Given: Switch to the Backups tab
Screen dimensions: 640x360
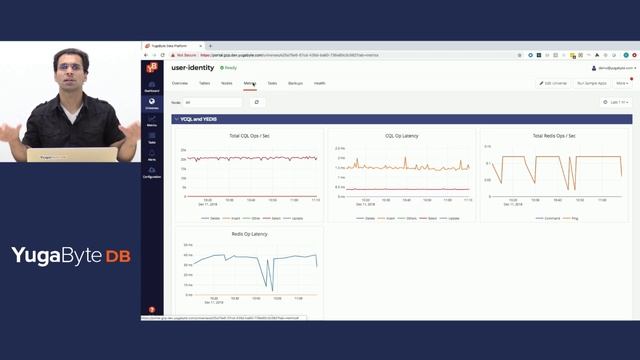Looking at the screenshot, I should [296, 83].
